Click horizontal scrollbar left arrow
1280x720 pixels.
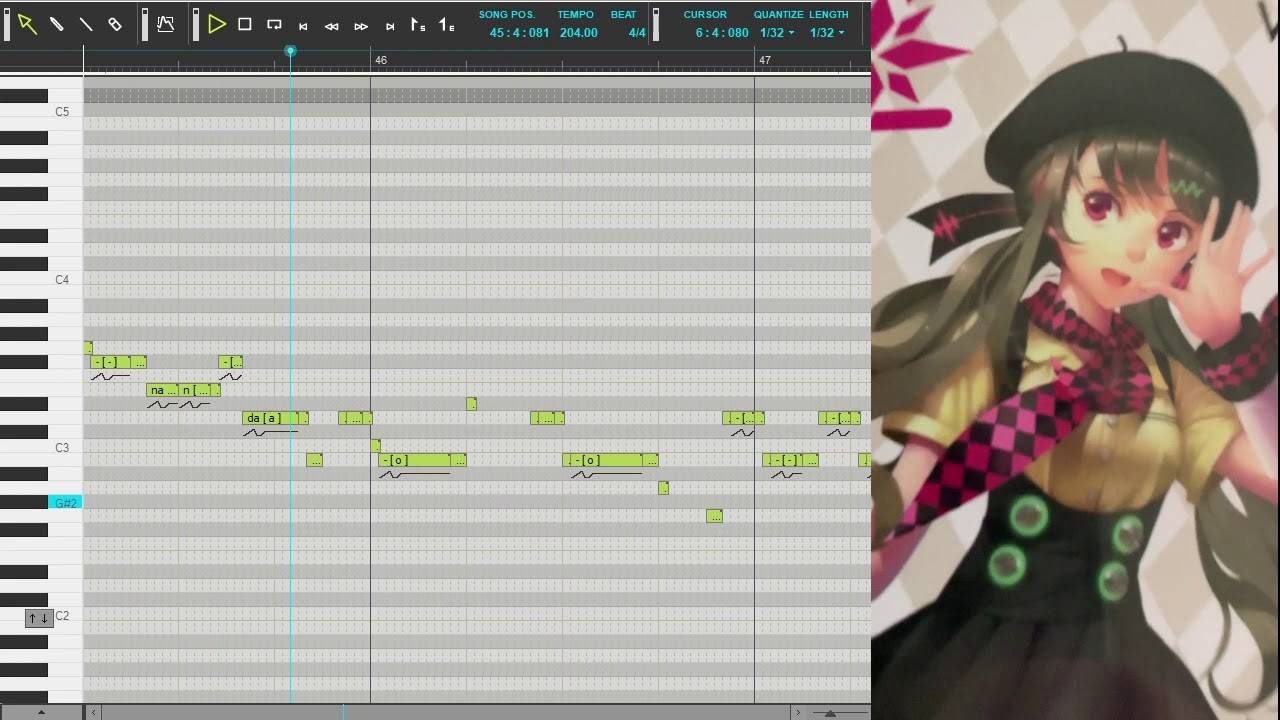[94, 712]
